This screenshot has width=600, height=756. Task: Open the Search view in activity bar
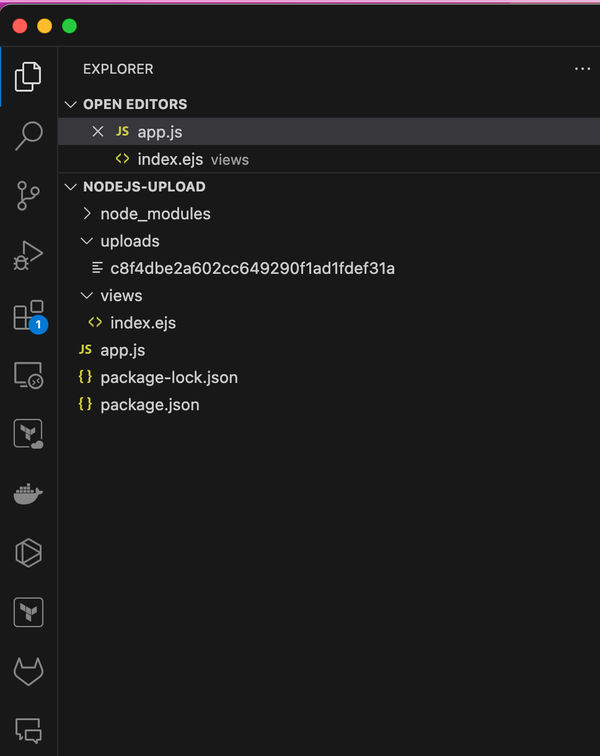click(x=28, y=135)
